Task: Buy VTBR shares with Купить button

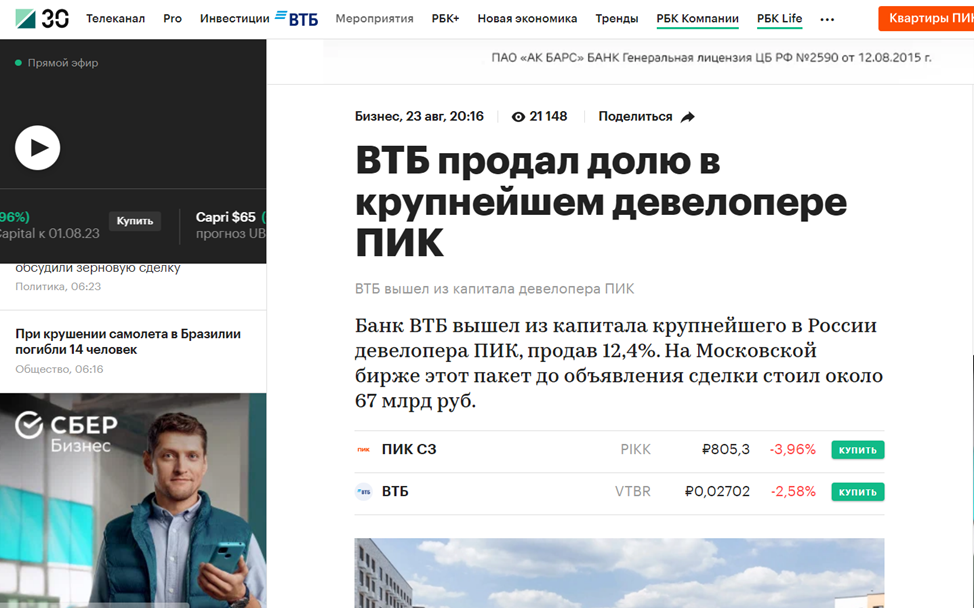Action: [x=858, y=492]
